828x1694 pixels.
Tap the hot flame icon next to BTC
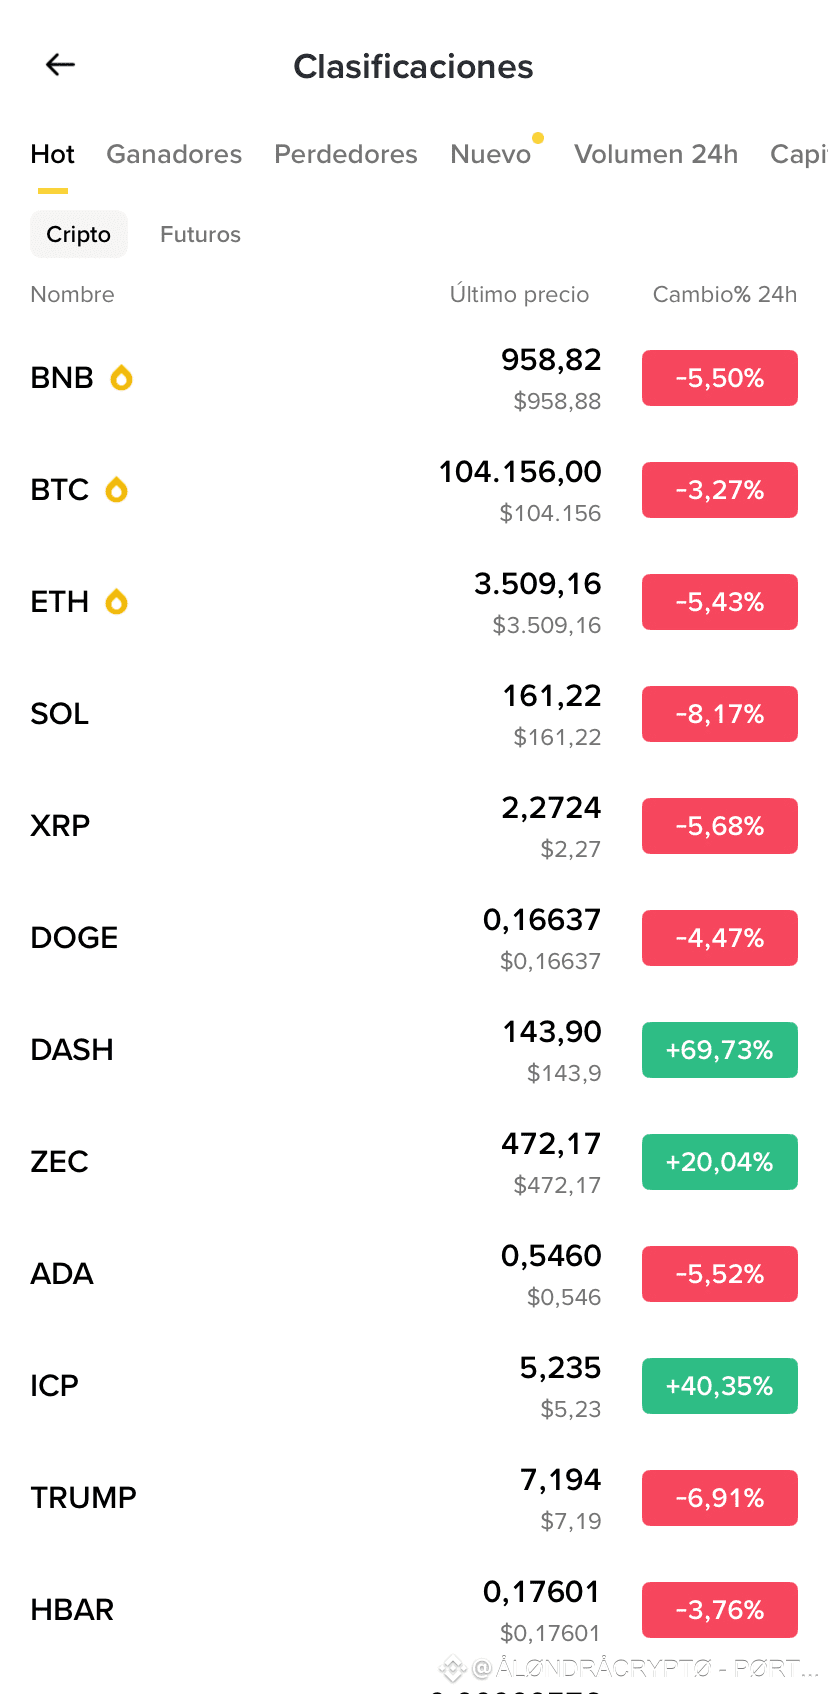117,490
